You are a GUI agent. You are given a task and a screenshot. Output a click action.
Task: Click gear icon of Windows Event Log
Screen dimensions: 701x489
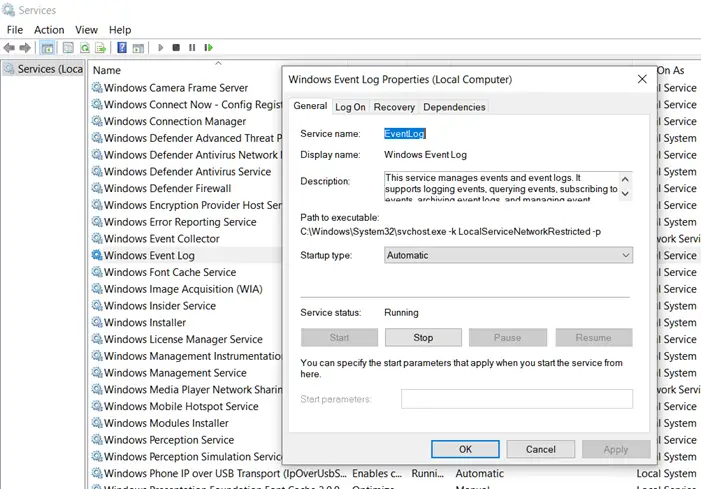[x=97, y=255]
